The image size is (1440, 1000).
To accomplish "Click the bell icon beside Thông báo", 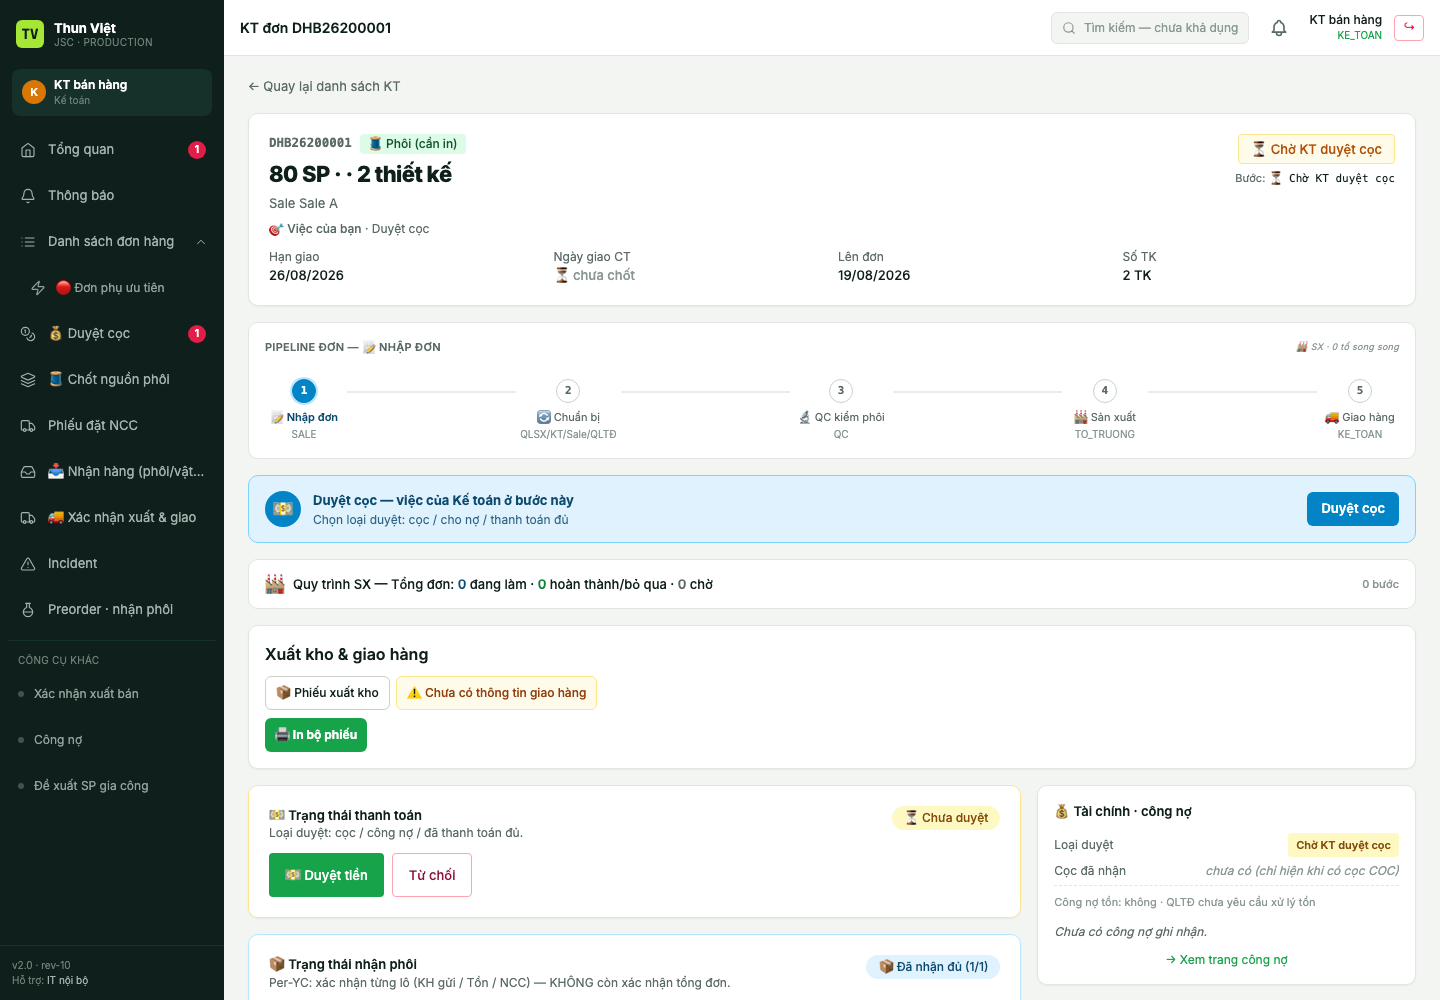I will tap(28, 196).
